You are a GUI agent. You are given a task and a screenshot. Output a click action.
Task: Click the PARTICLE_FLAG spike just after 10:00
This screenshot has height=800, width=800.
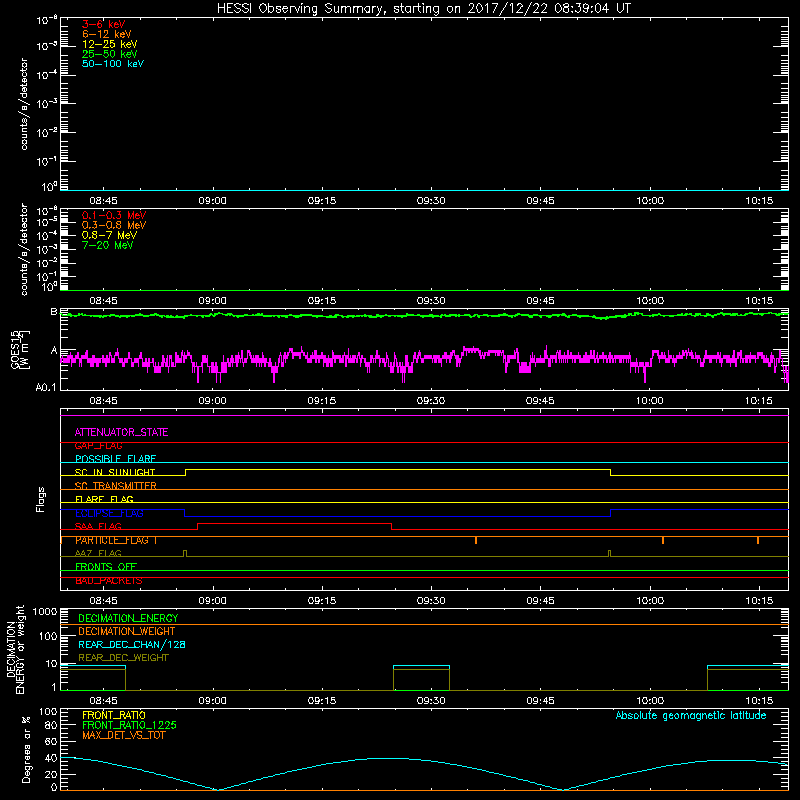point(663,540)
